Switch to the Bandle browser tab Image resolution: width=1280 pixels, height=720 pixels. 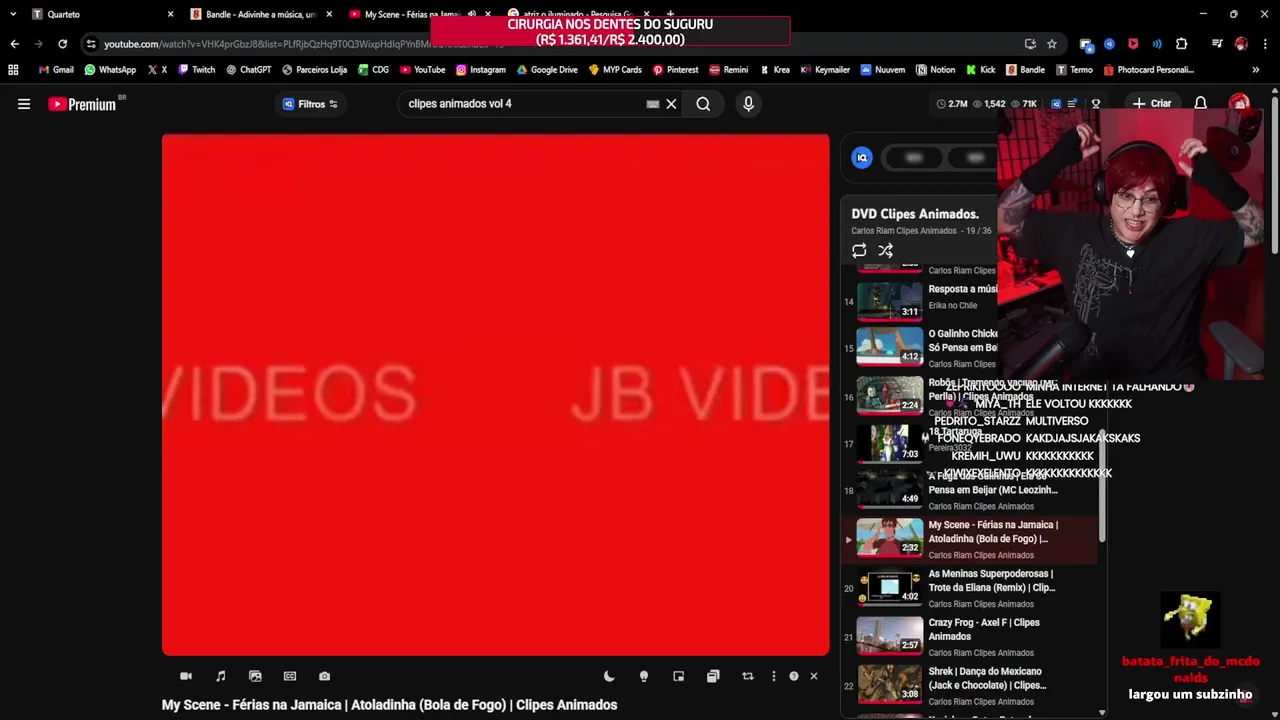click(262, 14)
